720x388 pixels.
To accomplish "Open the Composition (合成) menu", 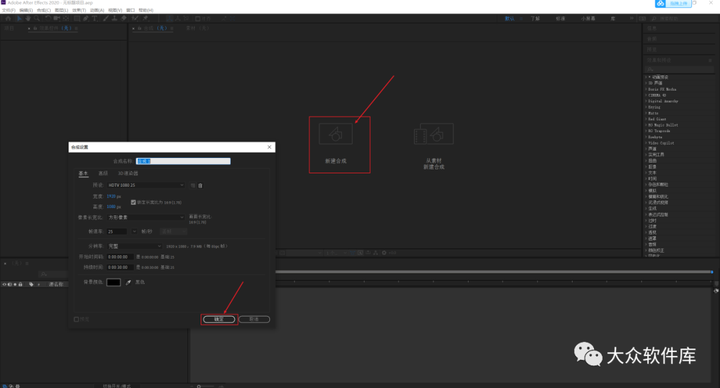I will (x=44, y=10).
